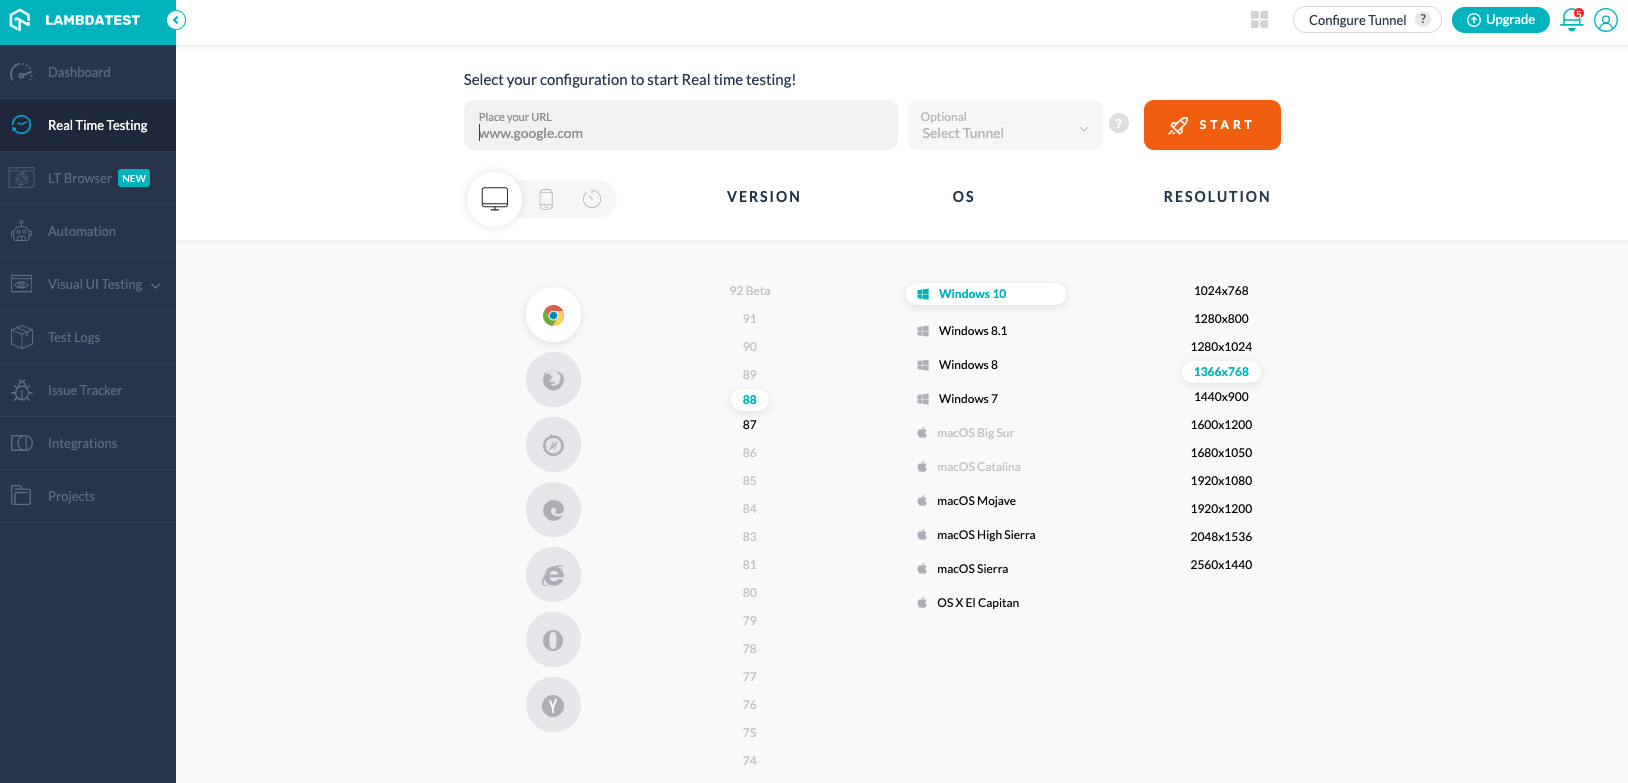This screenshot has width=1628, height=783.
Task: Select resolution 2560x1440
Action: point(1221,565)
